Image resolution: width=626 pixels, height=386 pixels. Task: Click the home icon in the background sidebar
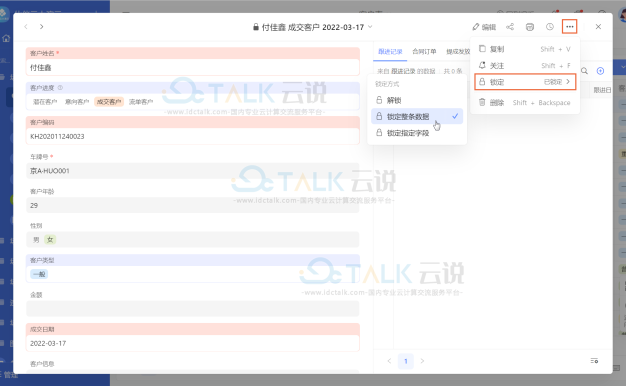6,38
